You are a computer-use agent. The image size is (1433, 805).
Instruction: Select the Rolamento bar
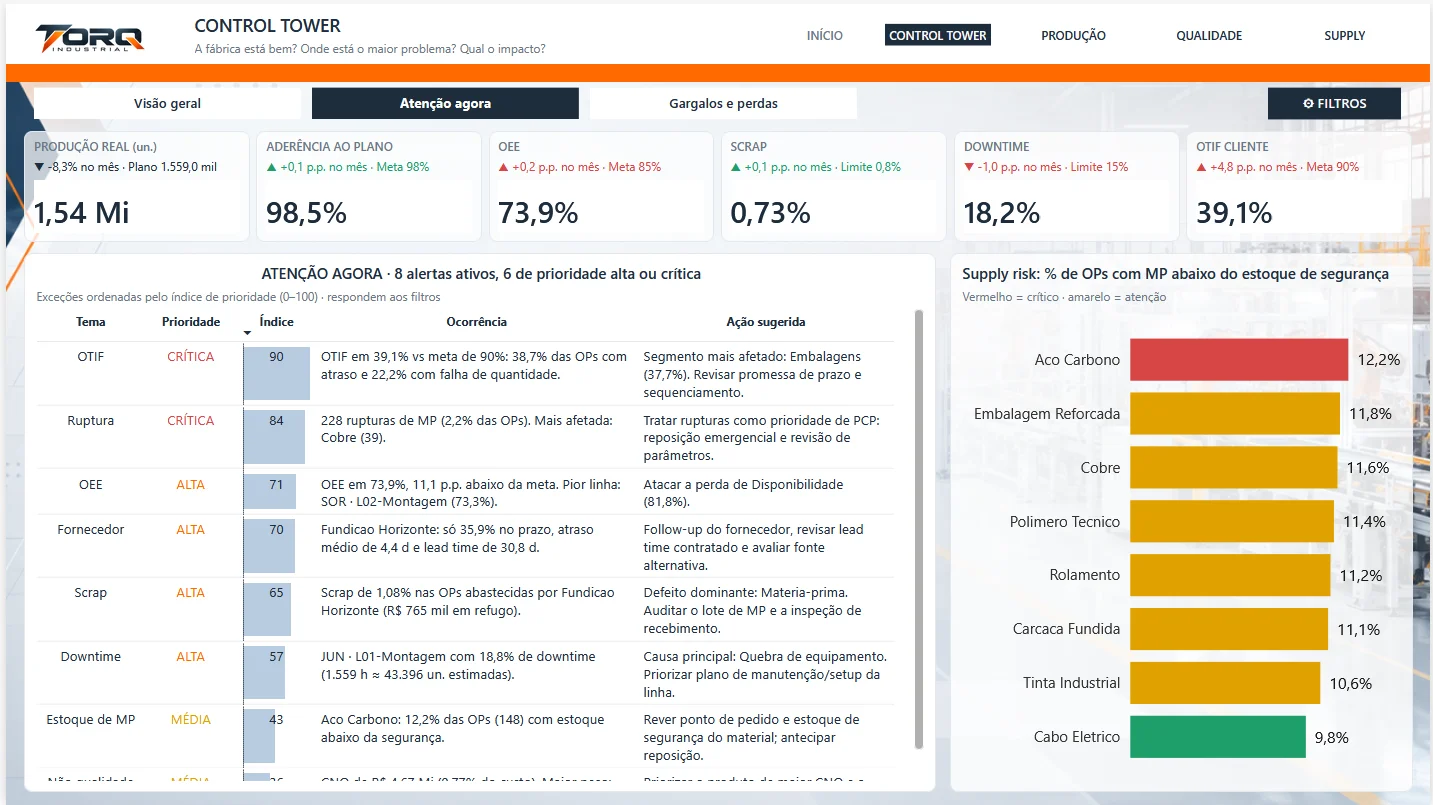(1230, 576)
